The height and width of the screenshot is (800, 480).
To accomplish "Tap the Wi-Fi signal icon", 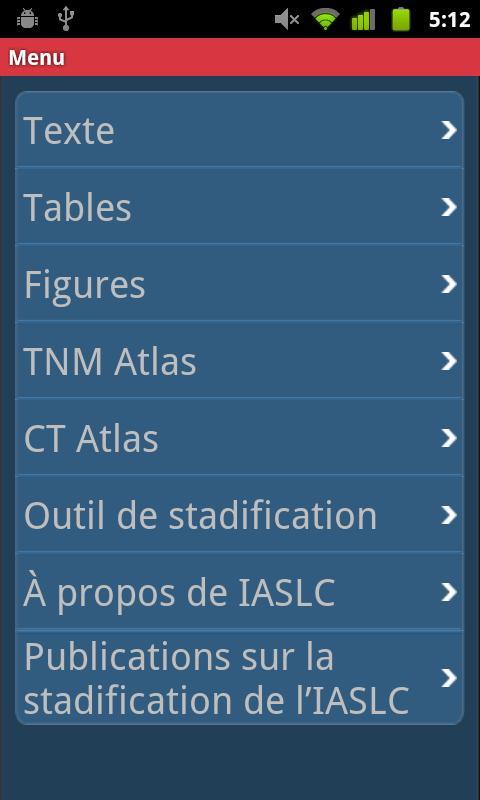I will [x=326, y=19].
